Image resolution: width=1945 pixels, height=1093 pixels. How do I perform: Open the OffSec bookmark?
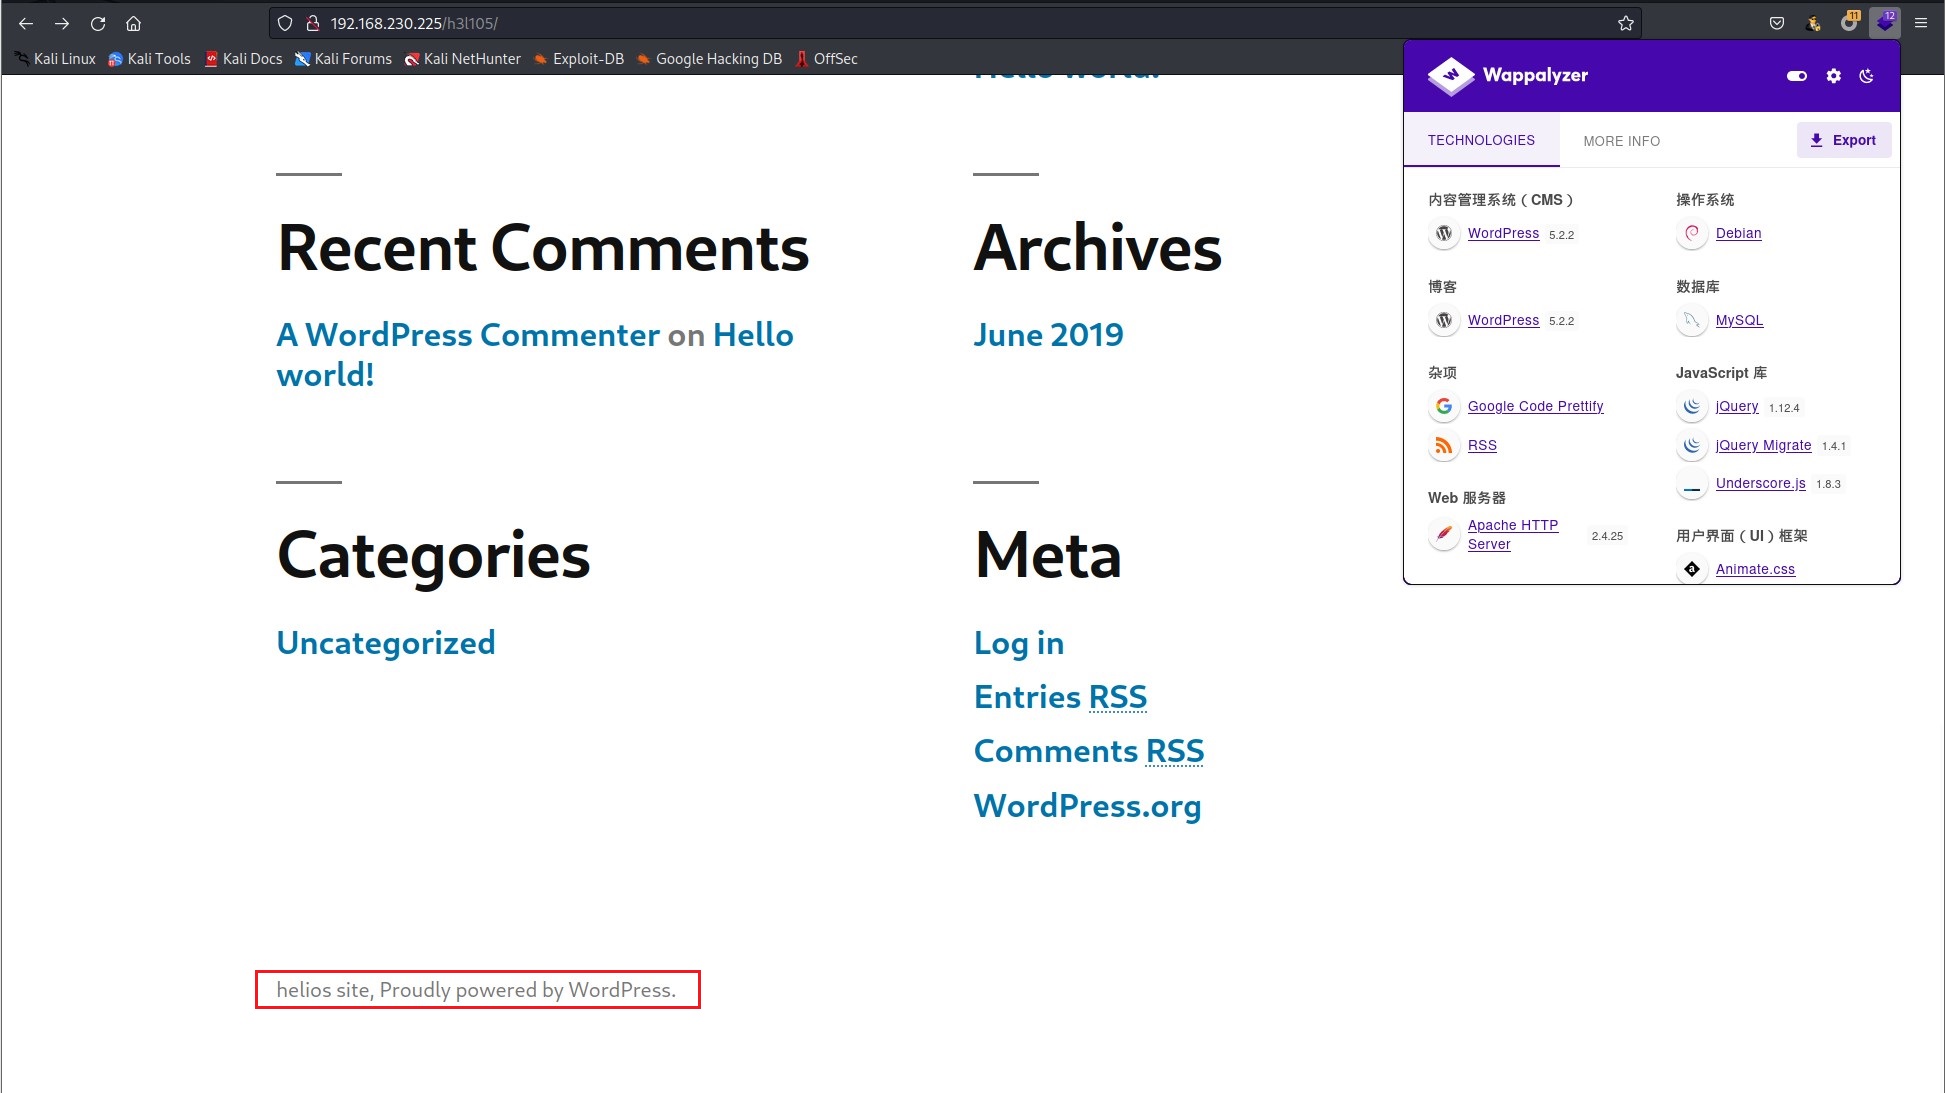click(826, 59)
